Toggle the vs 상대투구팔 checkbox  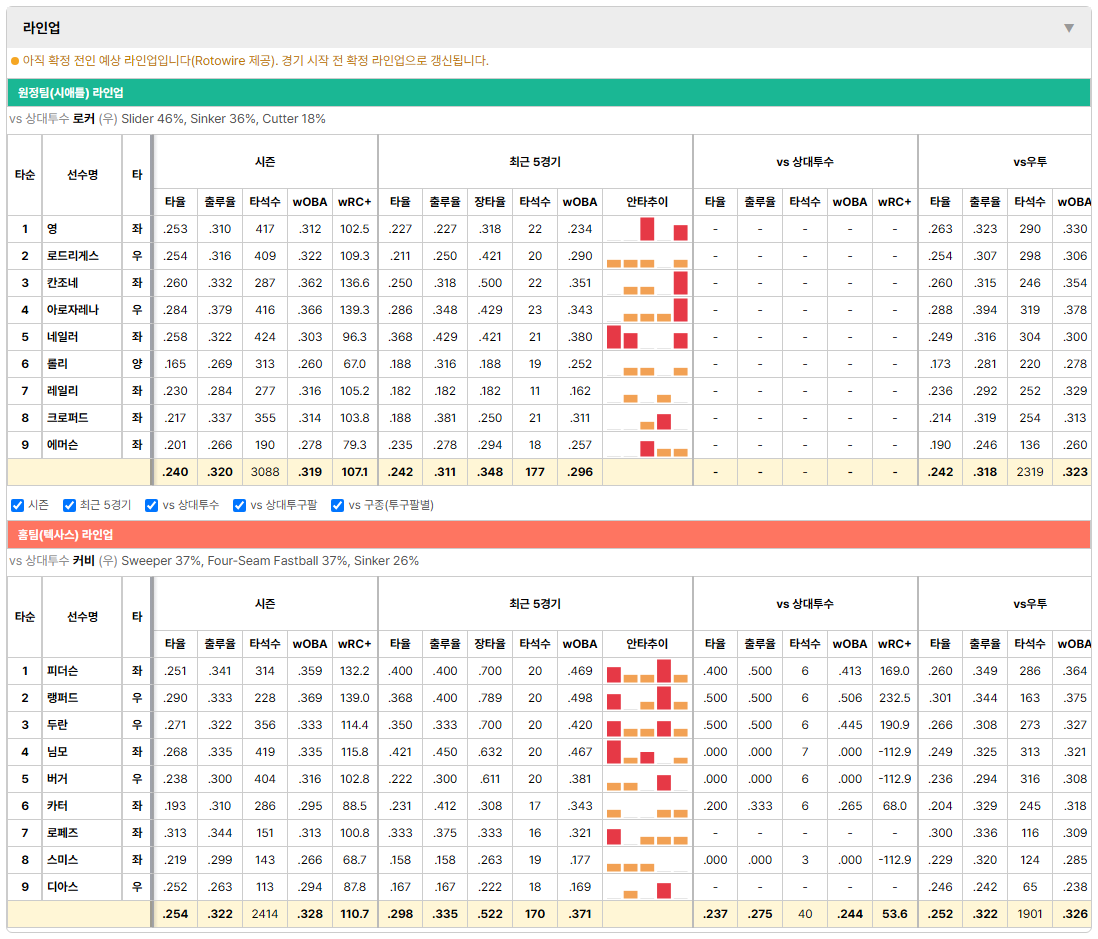[239, 506]
